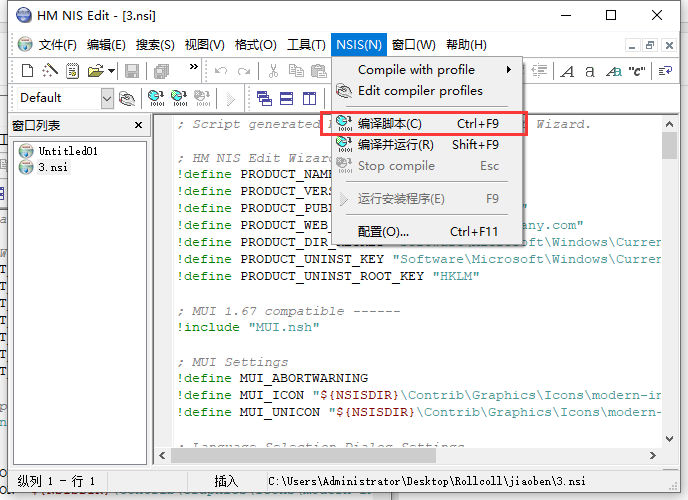
Task: Show more toolbar buttons chevron
Action: tap(194, 67)
